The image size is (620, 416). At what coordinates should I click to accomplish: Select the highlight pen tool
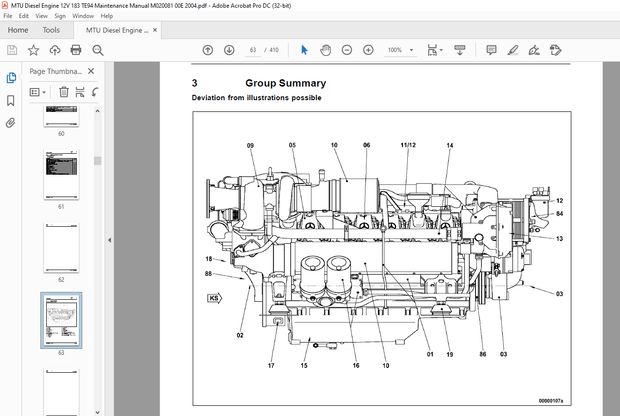point(513,50)
